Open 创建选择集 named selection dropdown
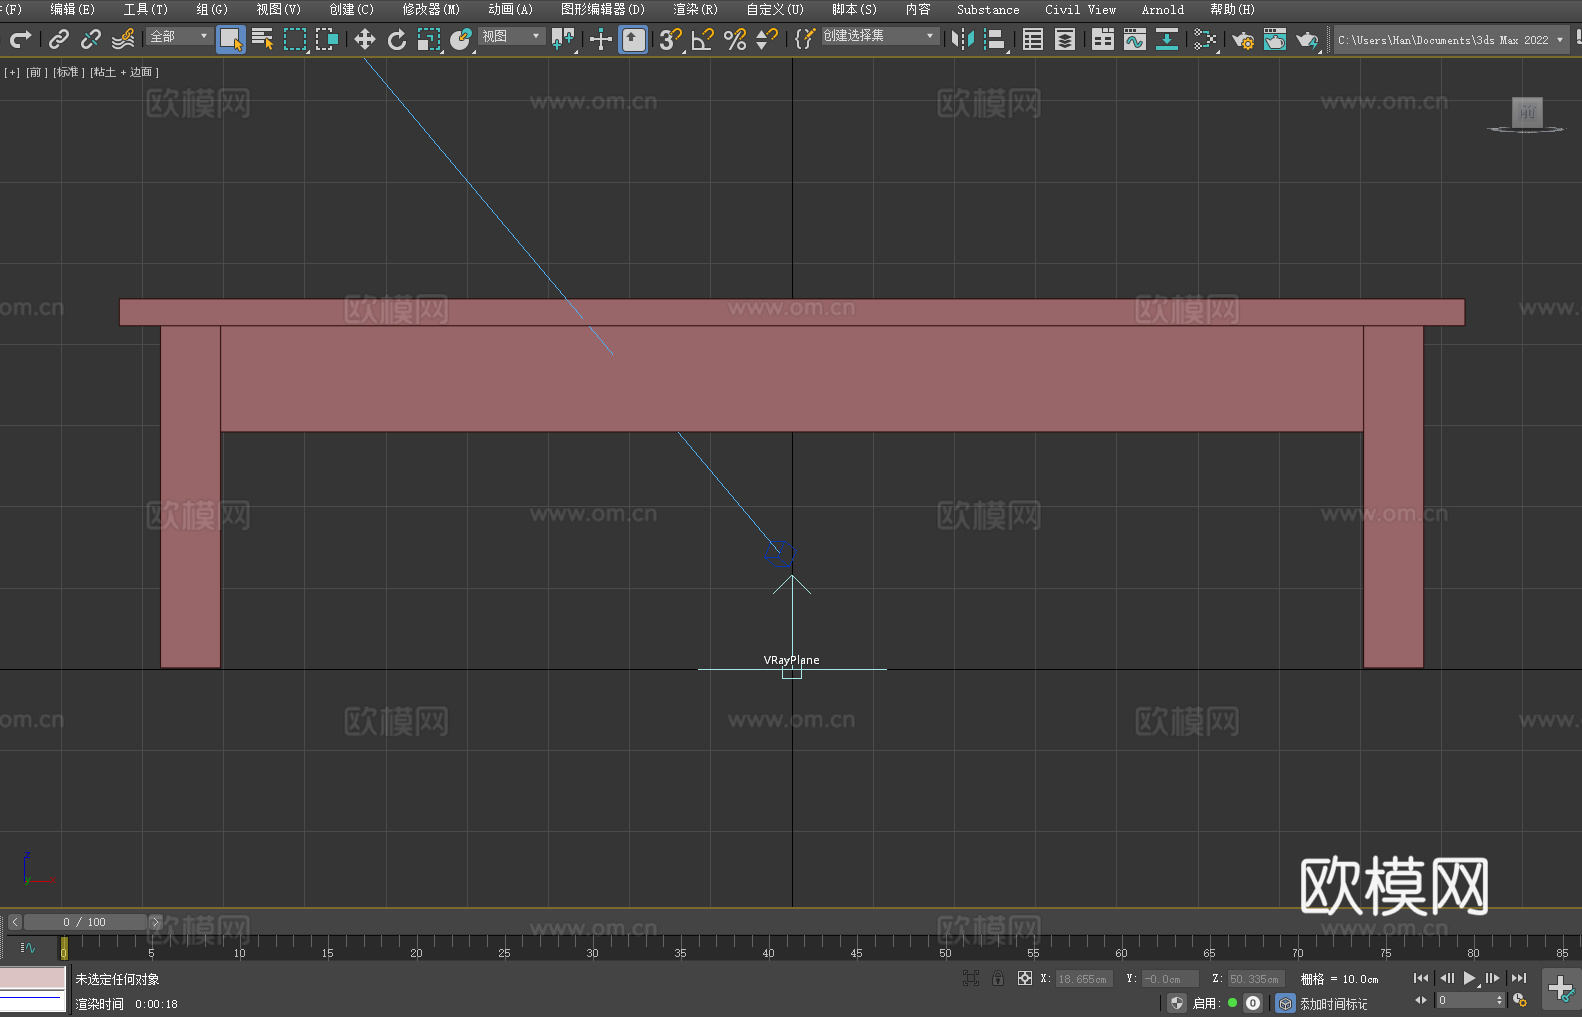Screen dimensions: 1582x1017 click(880, 36)
